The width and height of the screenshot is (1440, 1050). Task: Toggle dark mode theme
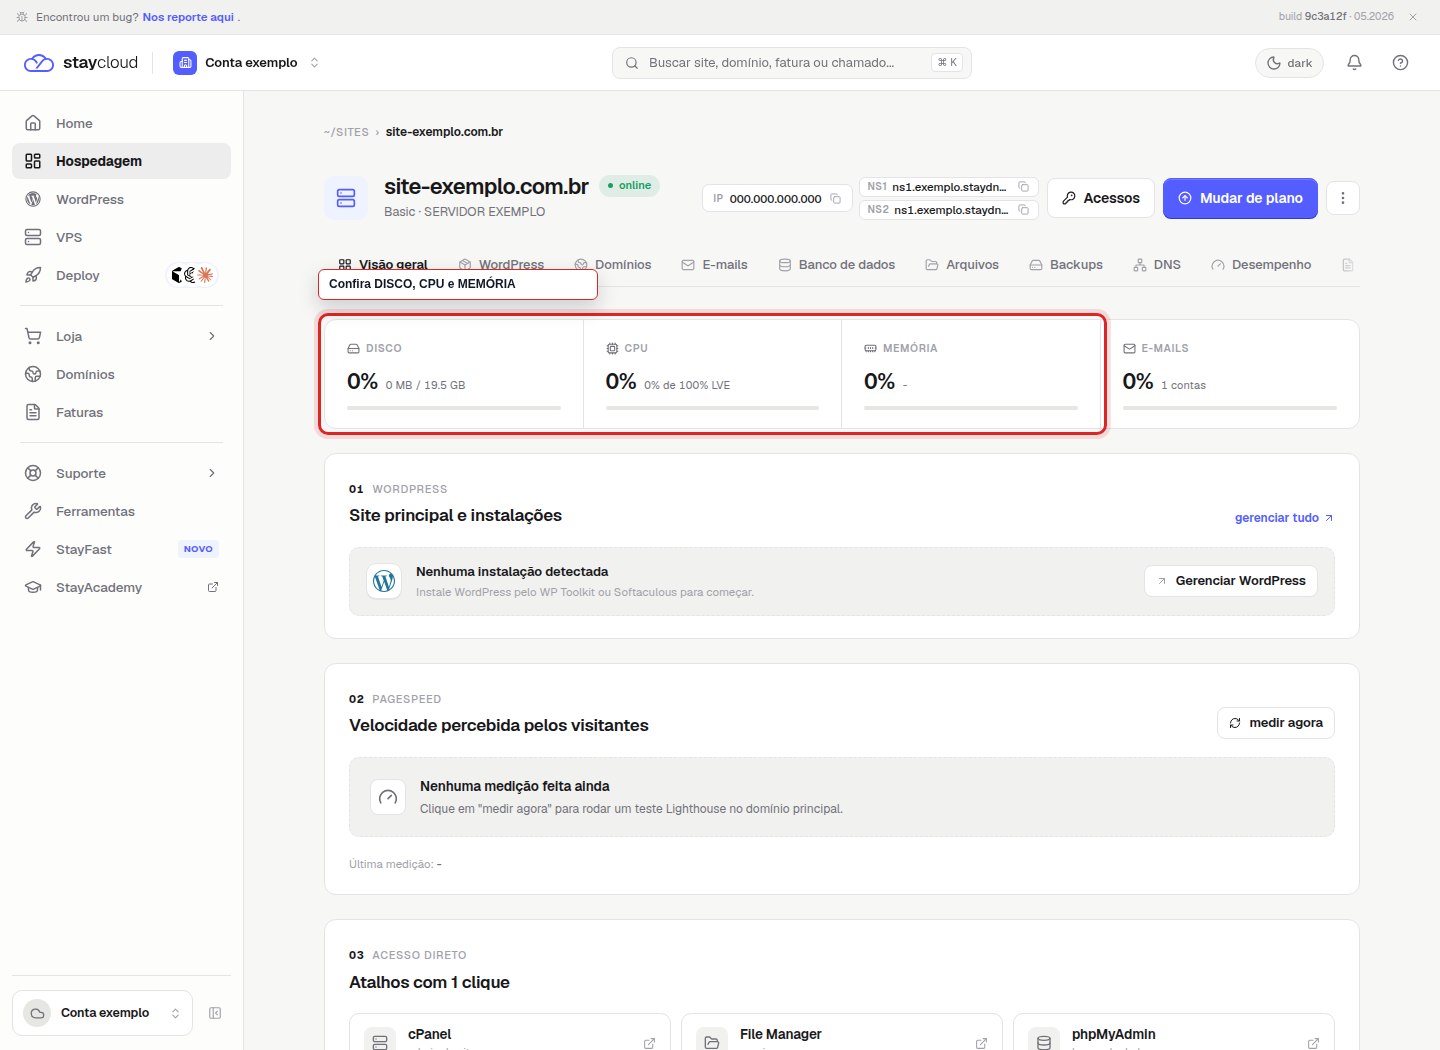1289,62
